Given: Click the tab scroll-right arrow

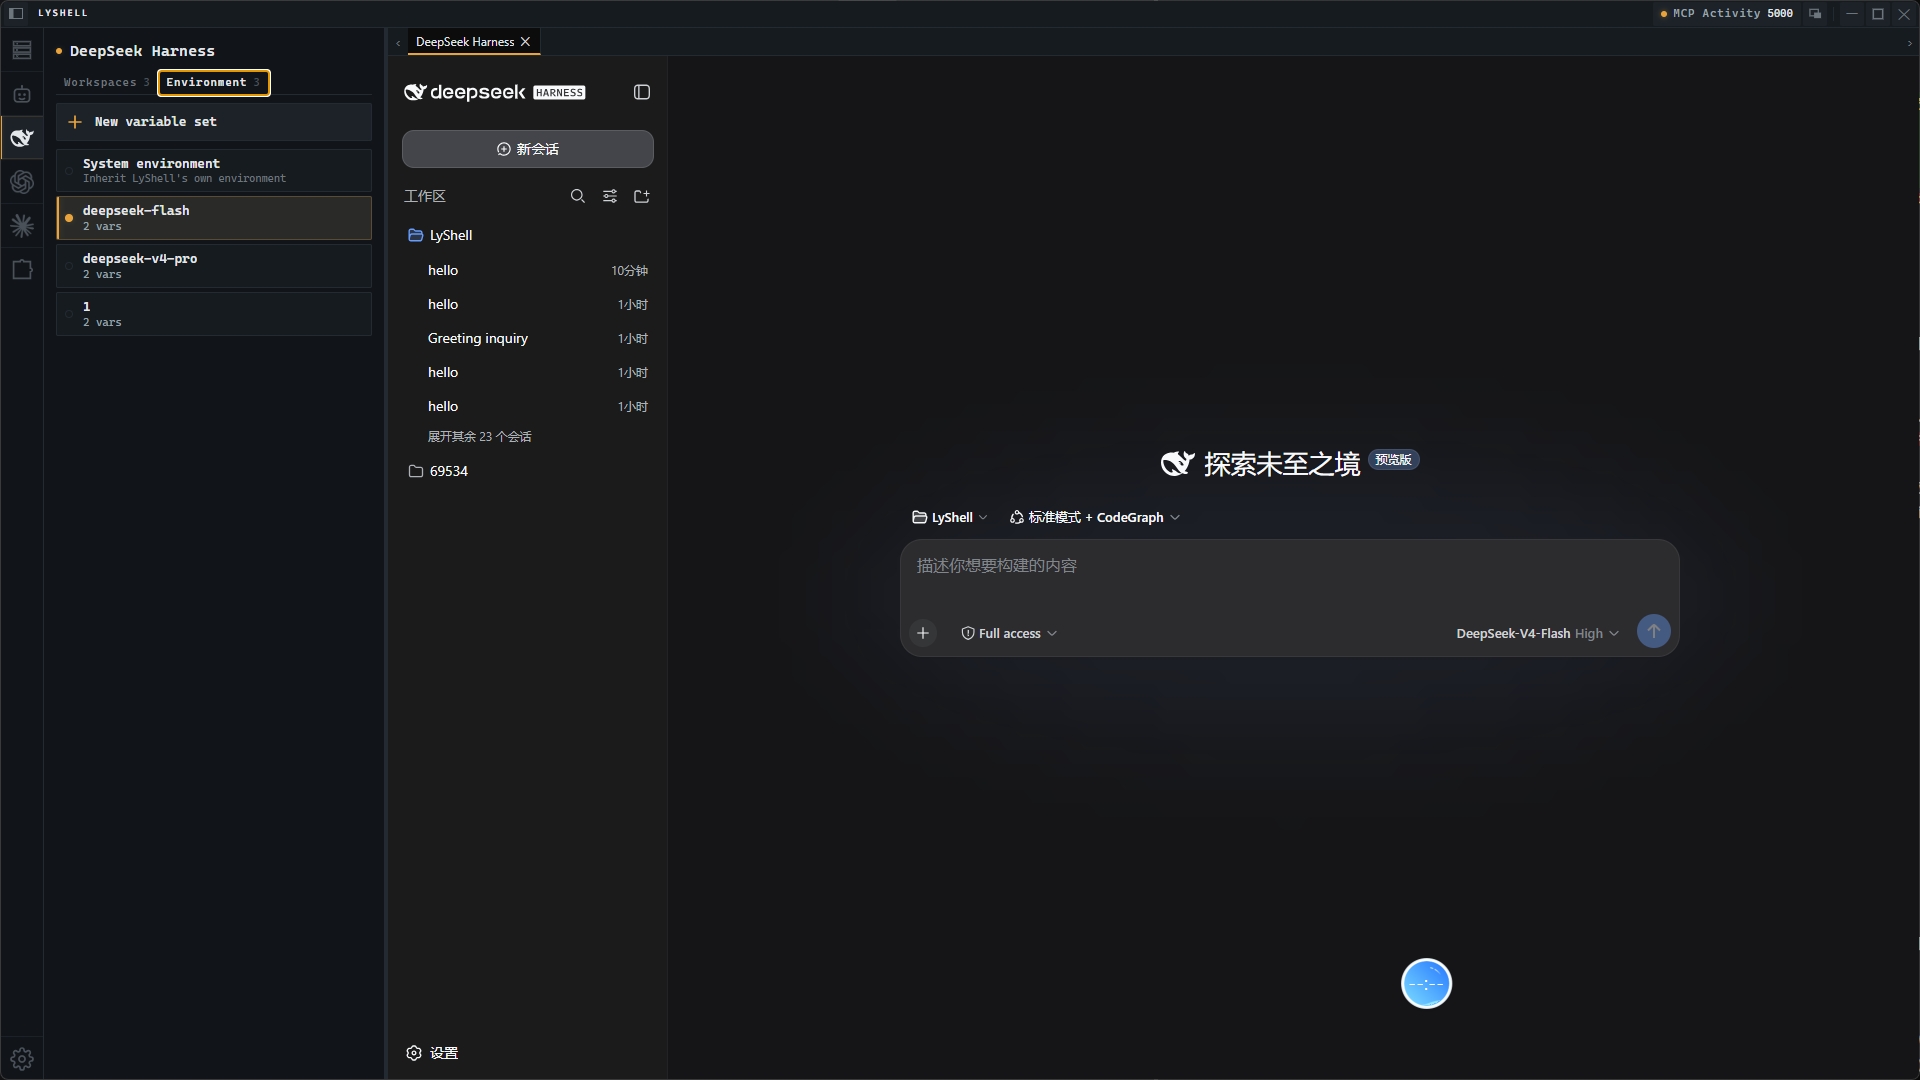Looking at the screenshot, I should pyautogui.click(x=1909, y=43).
